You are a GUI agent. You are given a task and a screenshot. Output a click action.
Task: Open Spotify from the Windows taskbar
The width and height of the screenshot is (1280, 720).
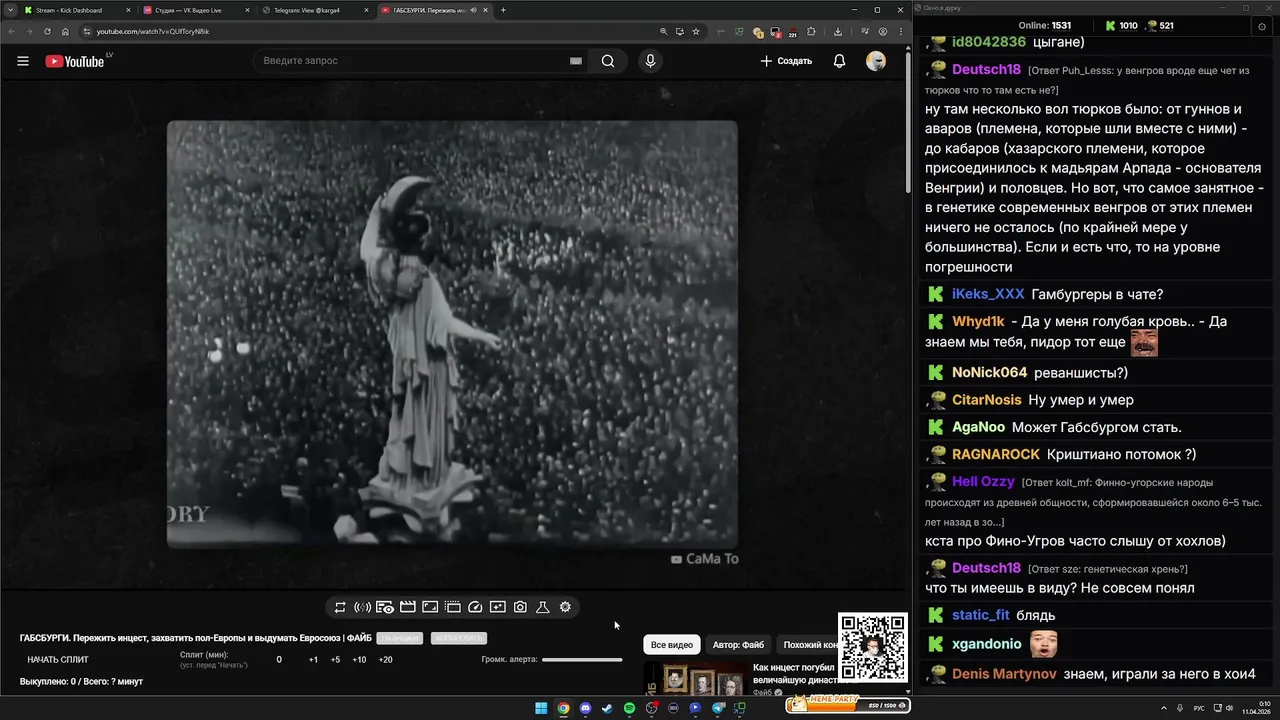(x=629, y=708)
